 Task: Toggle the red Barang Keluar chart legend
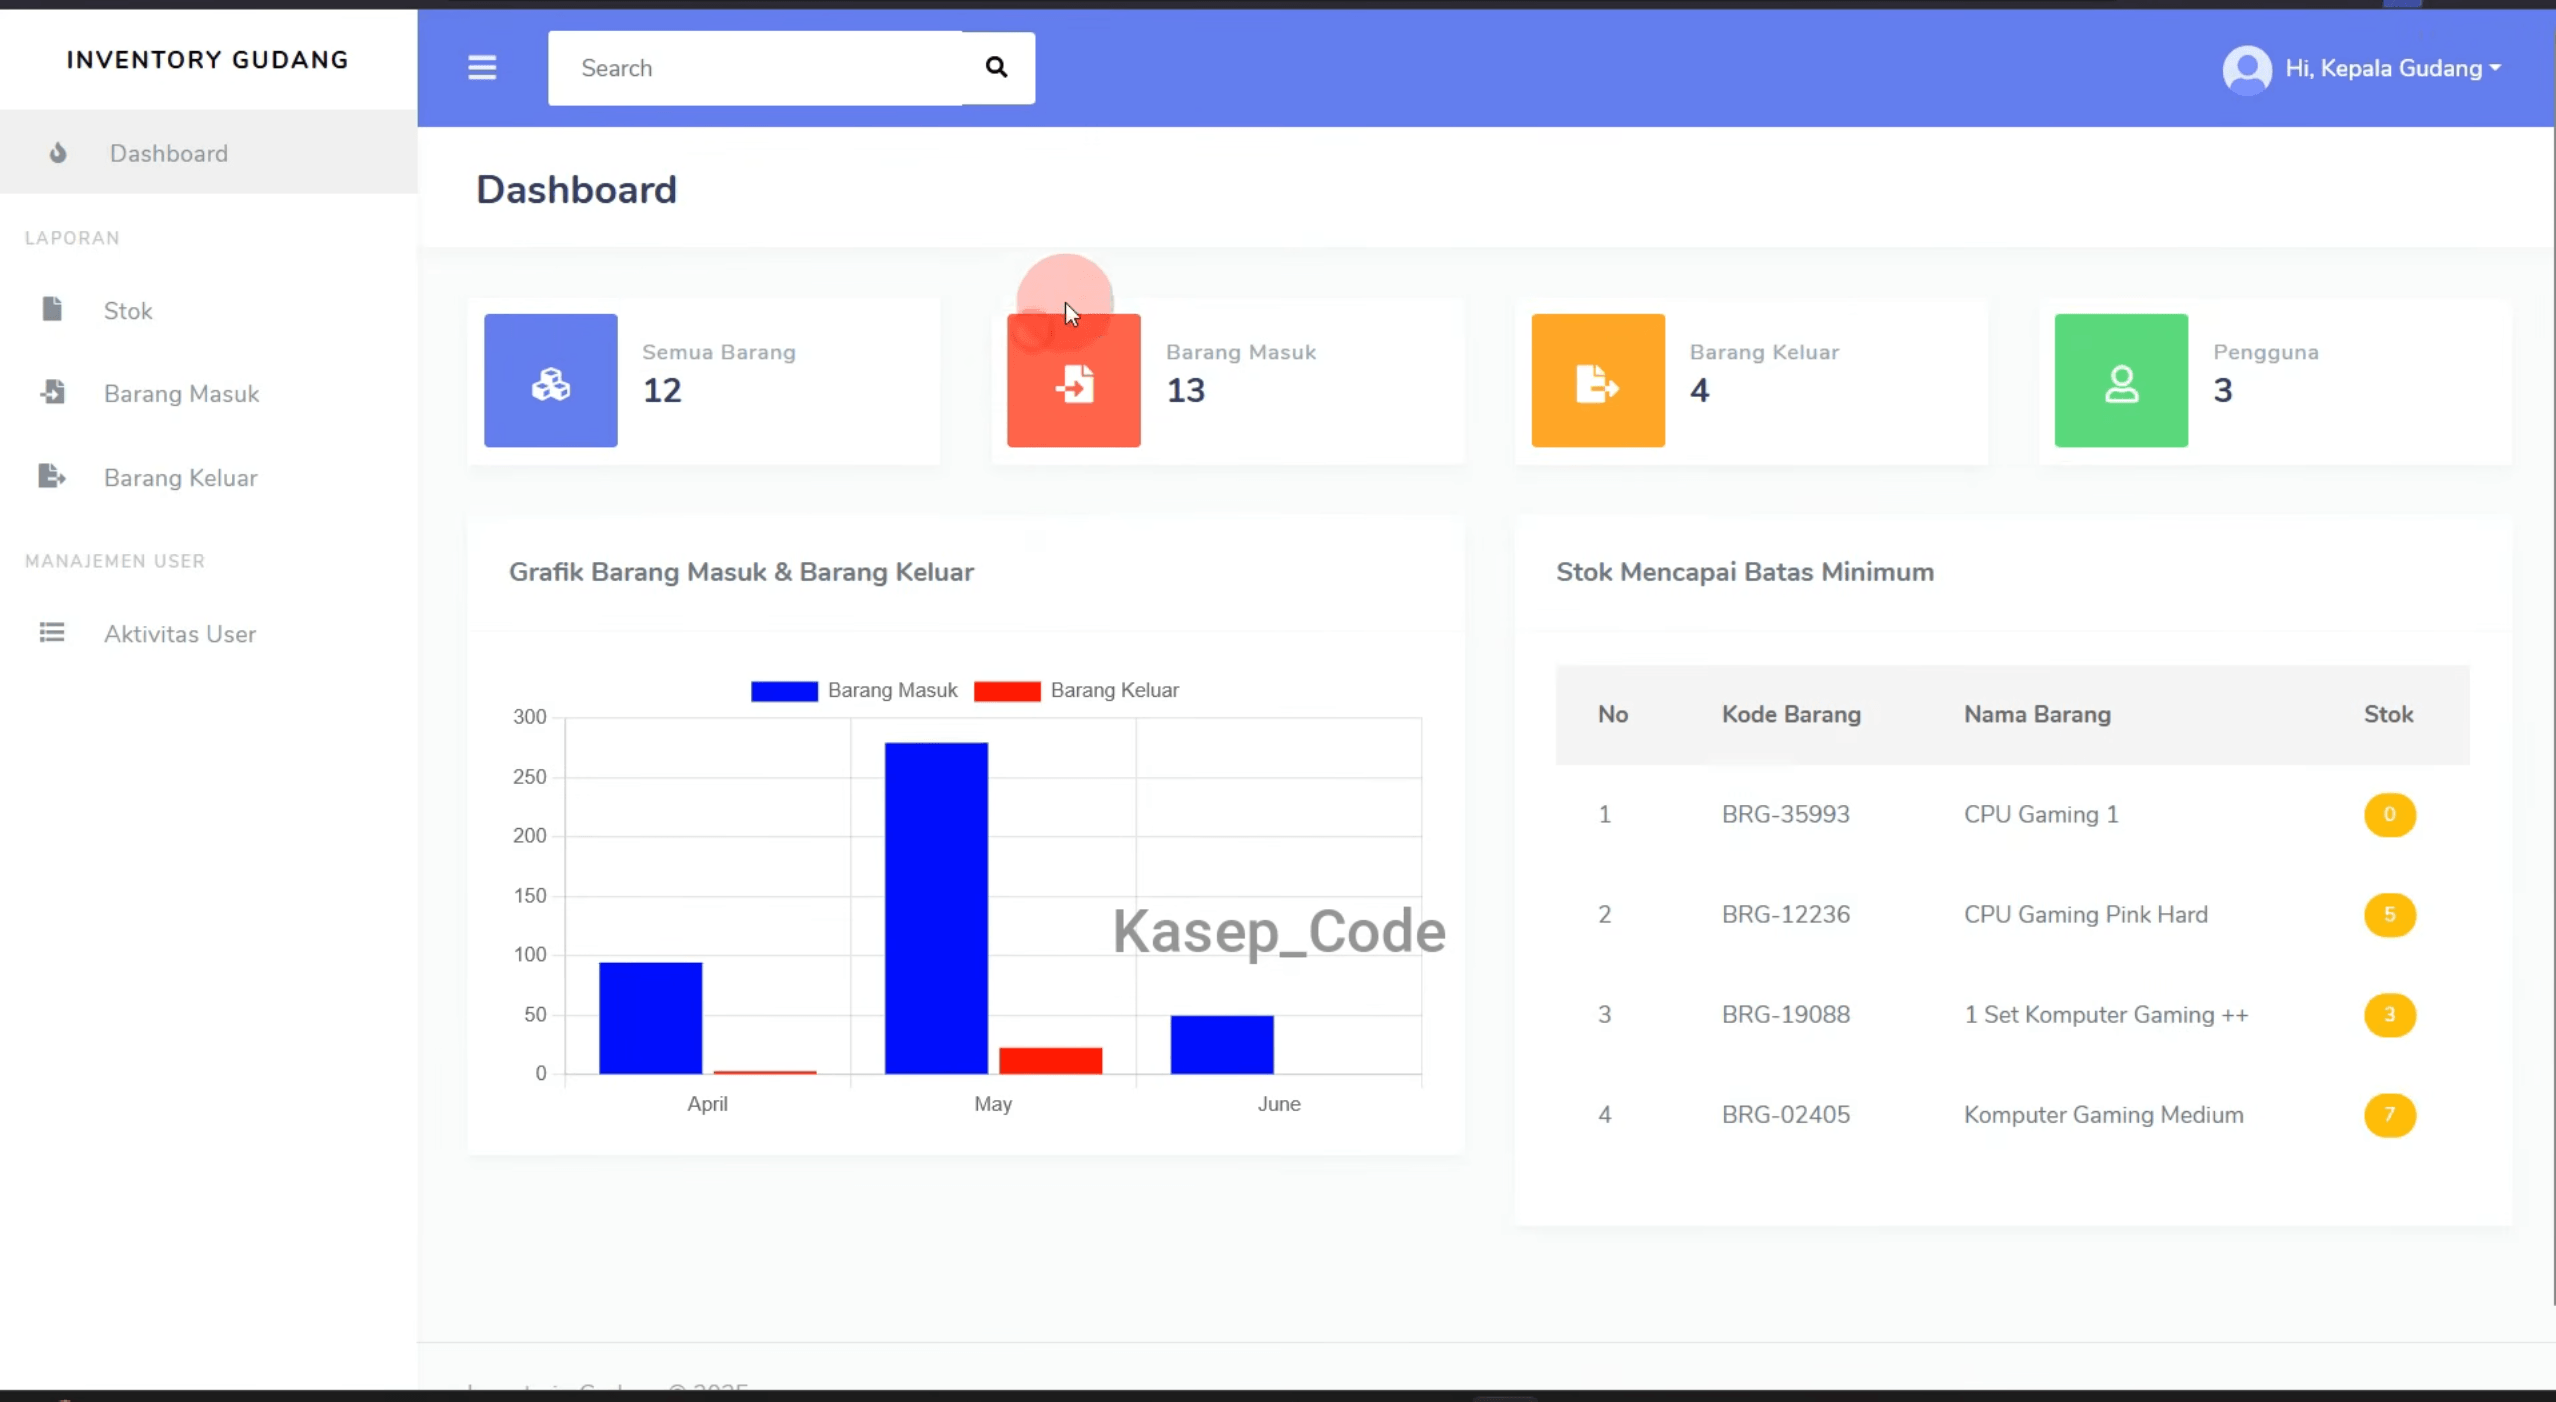tap(1076, 690)
